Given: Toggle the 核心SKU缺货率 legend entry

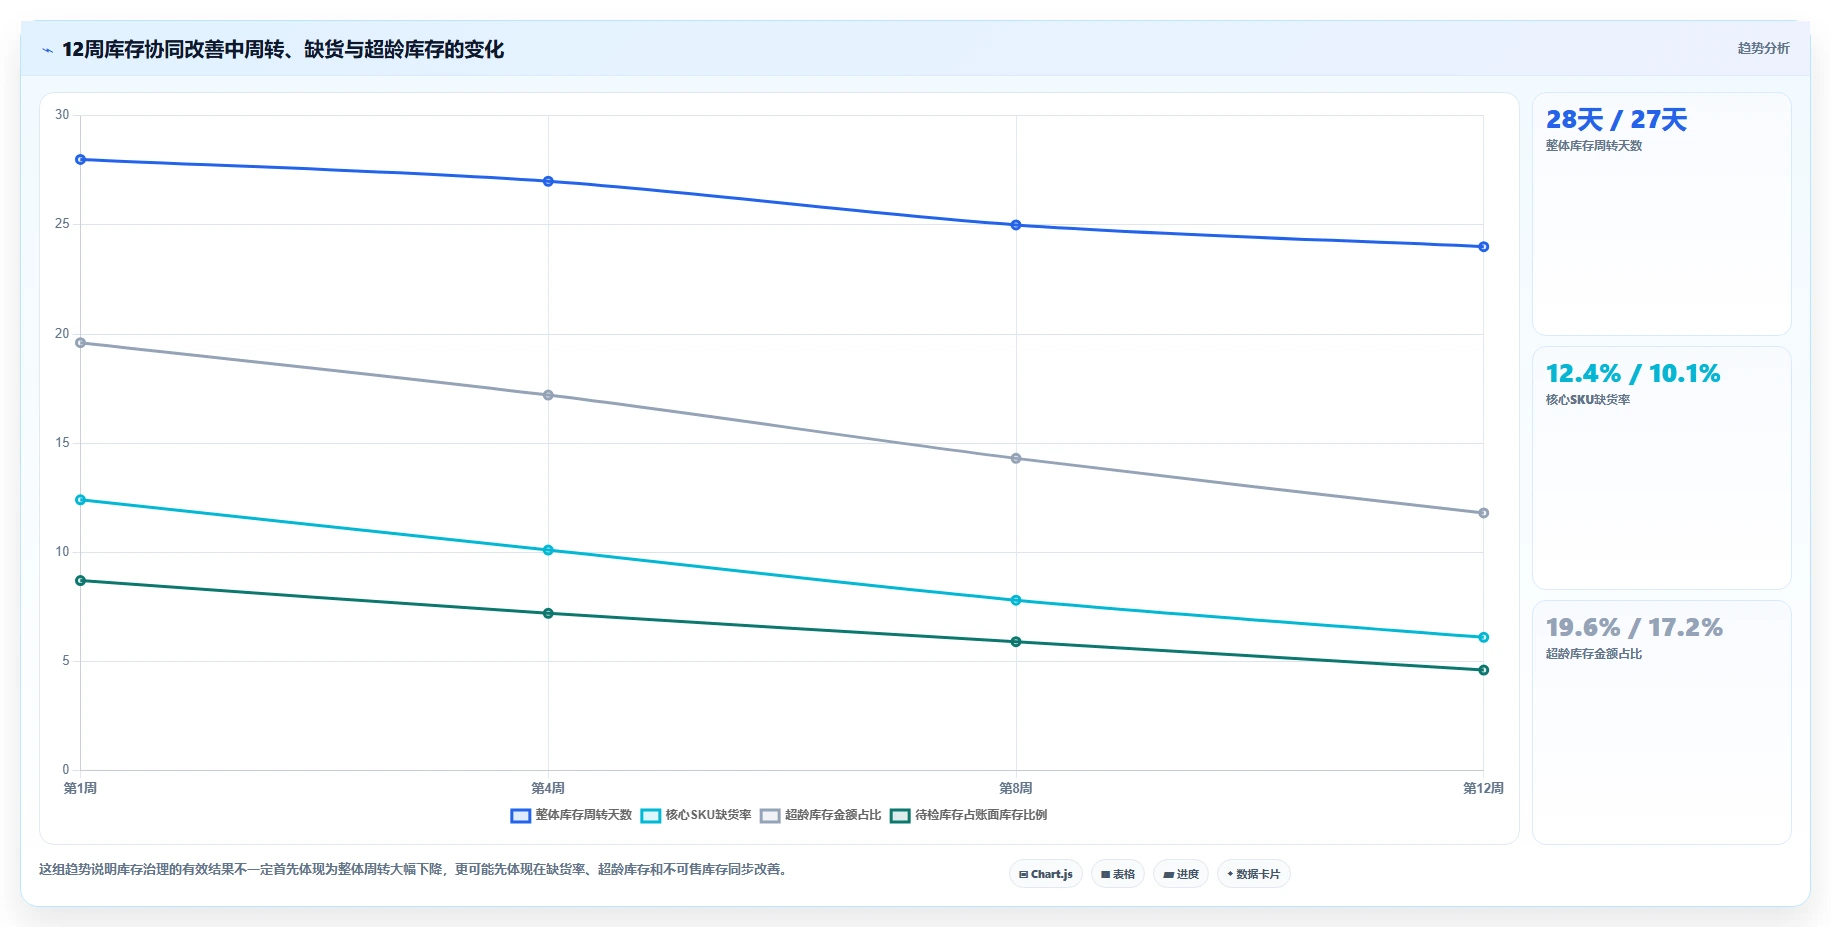Looking at the screenshot, I should 696,815.
